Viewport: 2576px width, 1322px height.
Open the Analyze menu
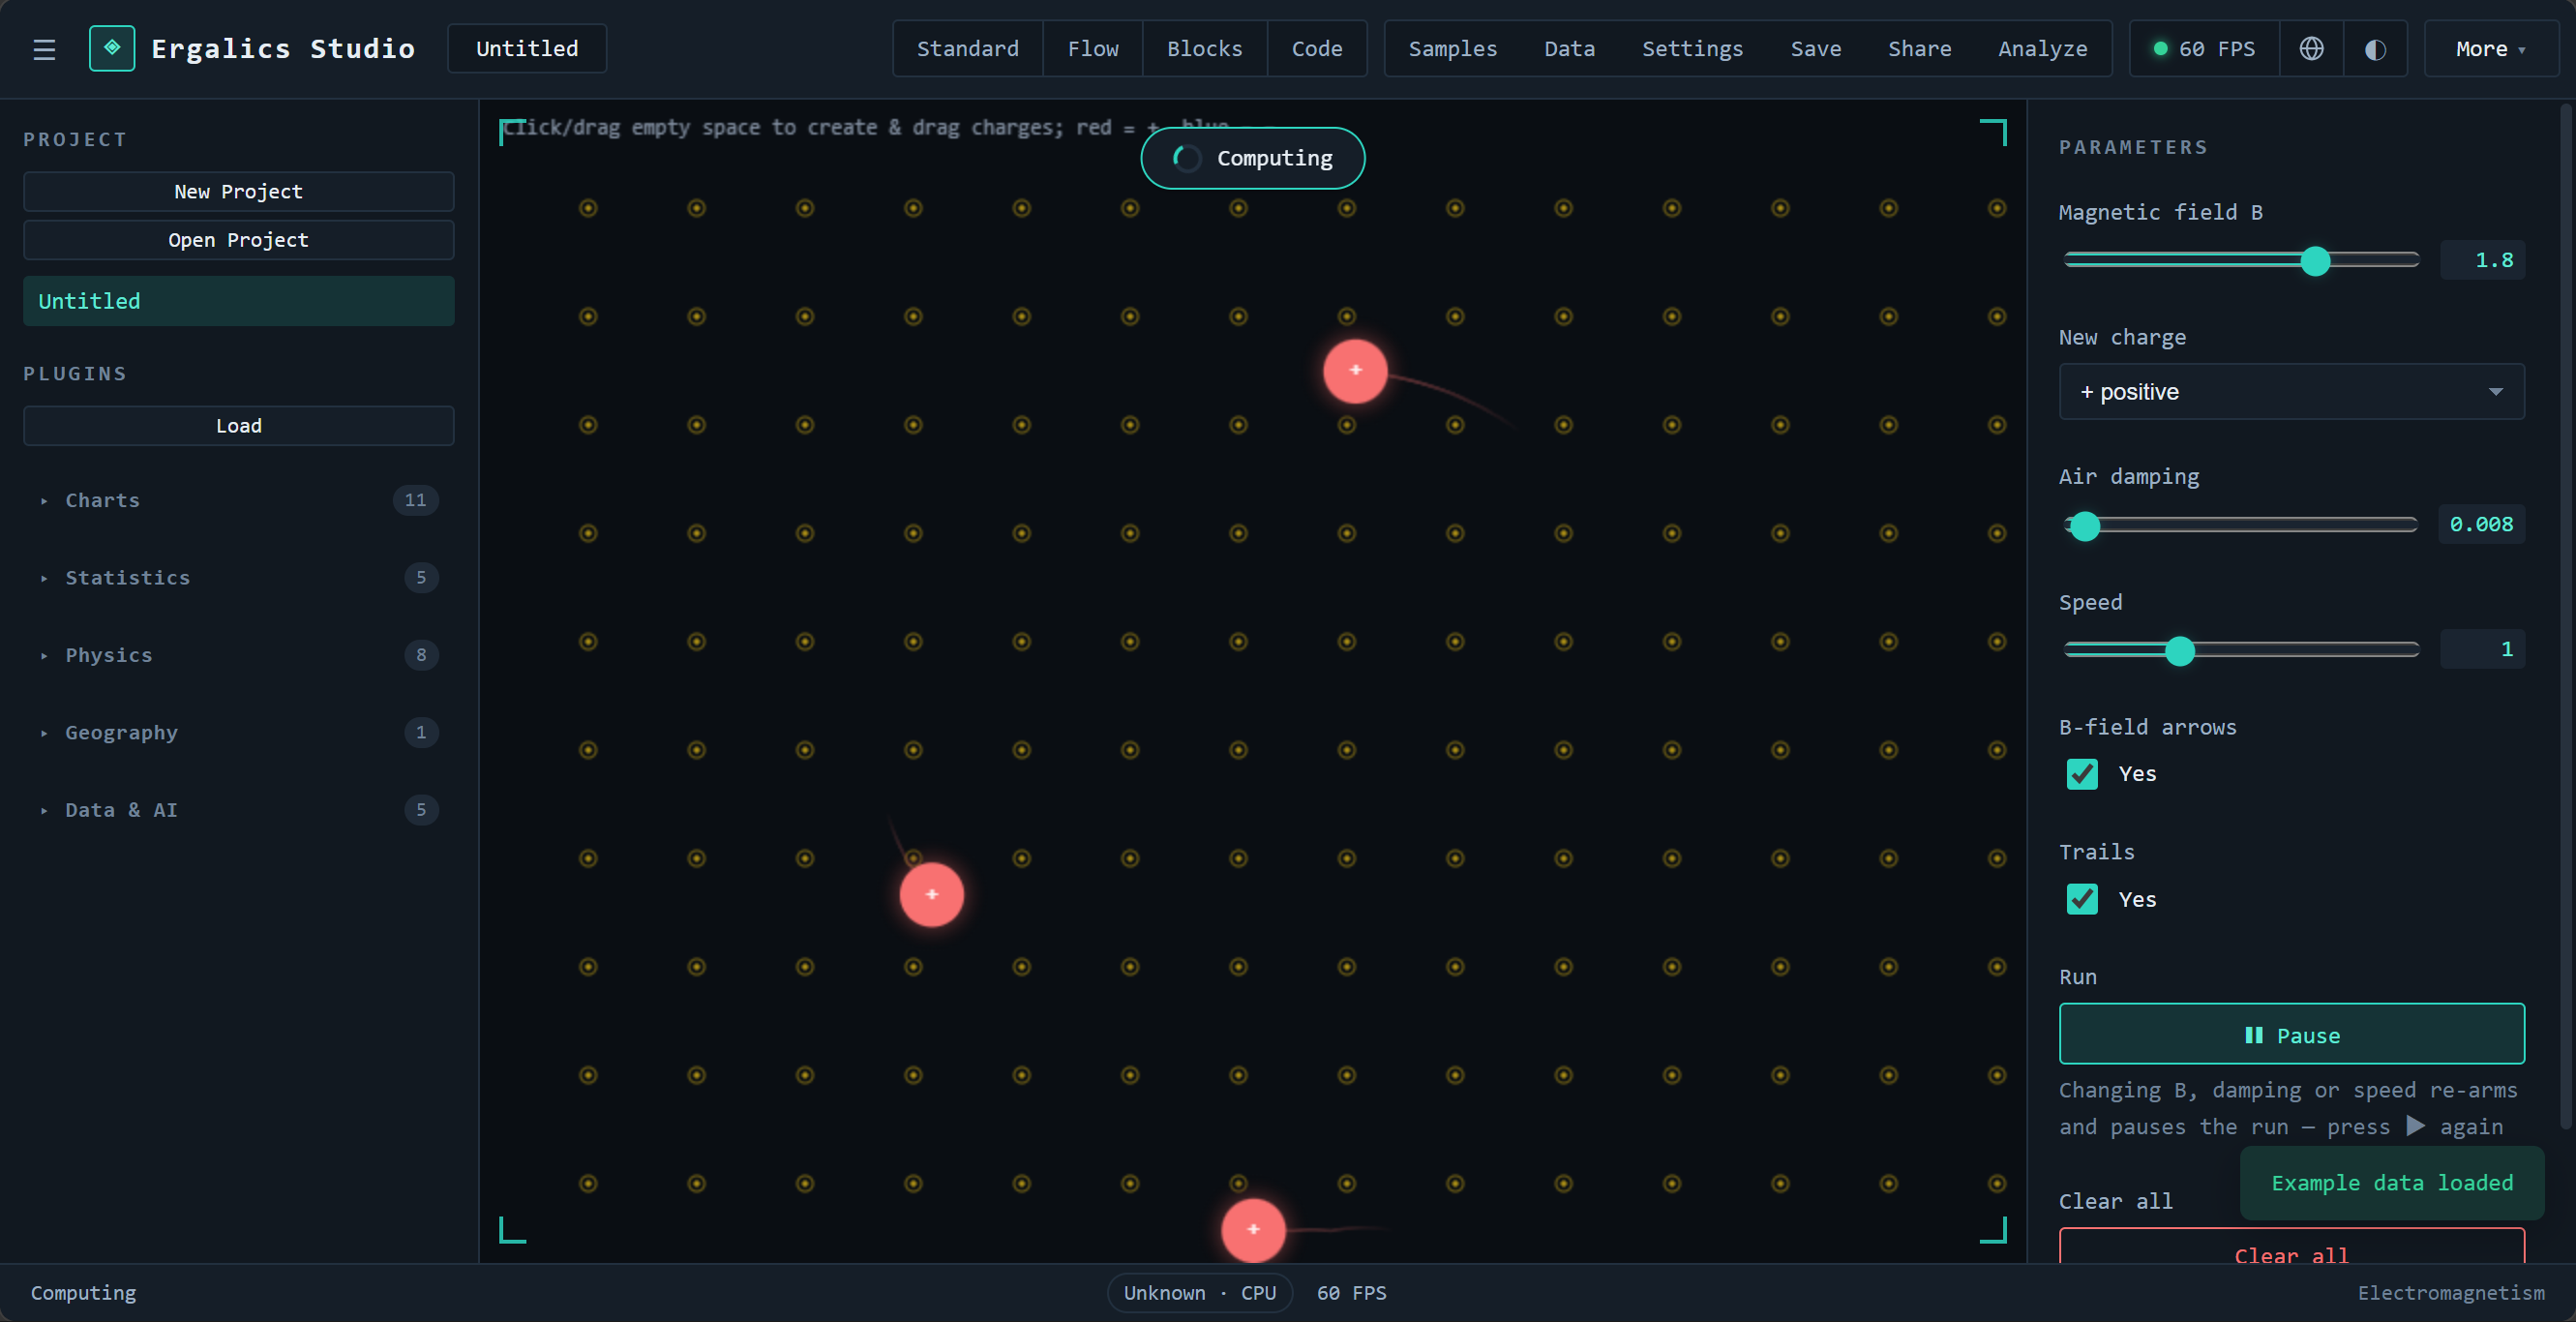point(2042,48)
